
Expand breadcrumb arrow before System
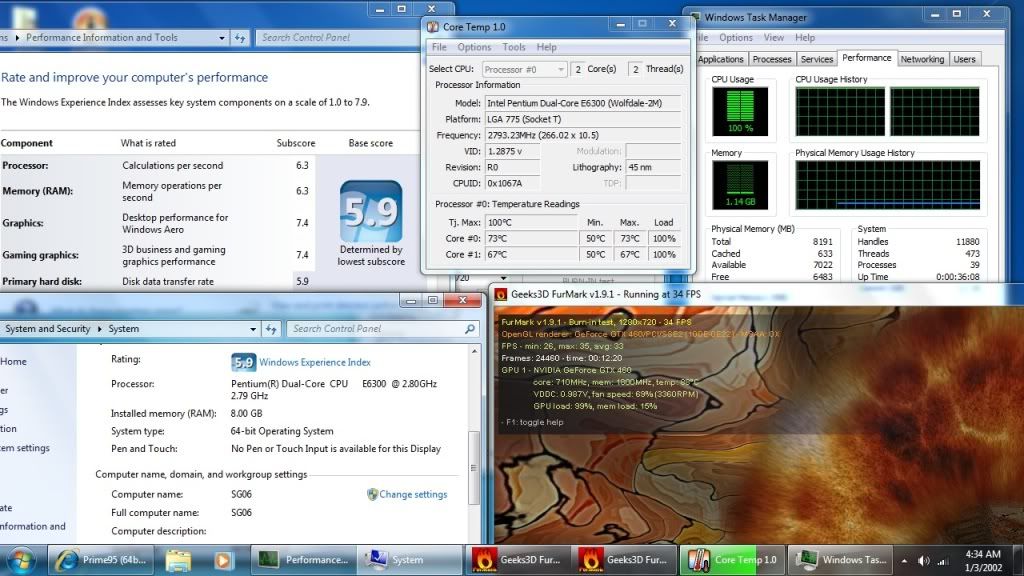pos(99,329)
